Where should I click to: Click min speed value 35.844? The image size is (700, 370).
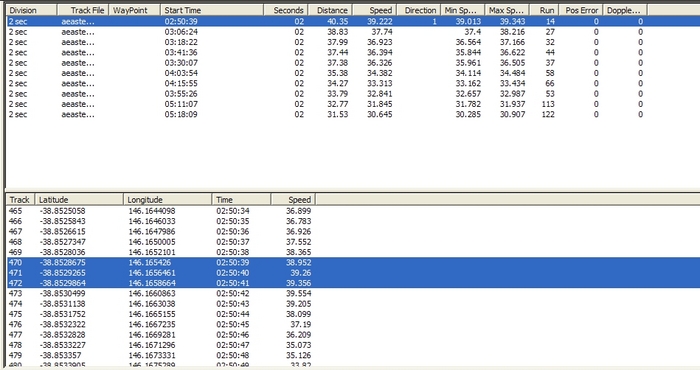click(468, 52)
